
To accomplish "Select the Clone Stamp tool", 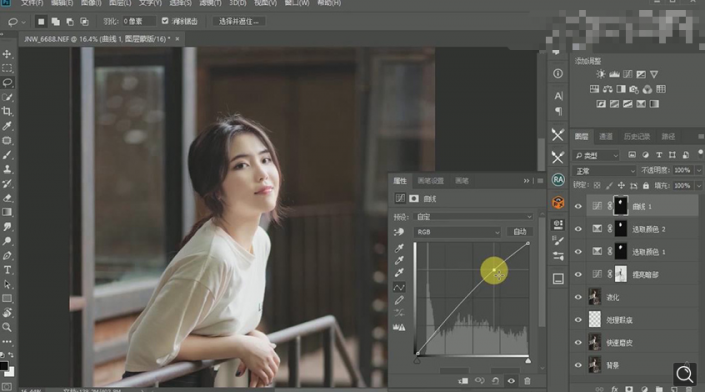I will (7, 169).
